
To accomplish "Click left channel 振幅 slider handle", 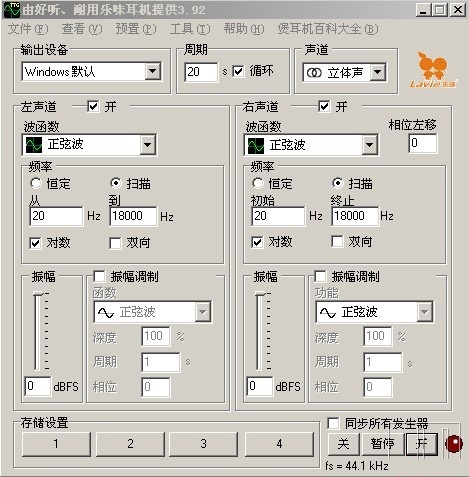I will 39,294.
